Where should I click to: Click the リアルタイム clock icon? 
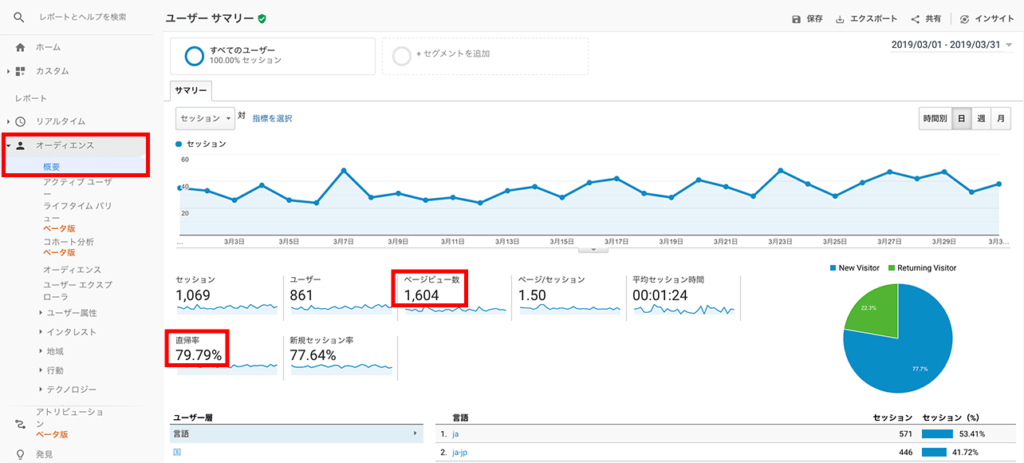pos(20,121)
